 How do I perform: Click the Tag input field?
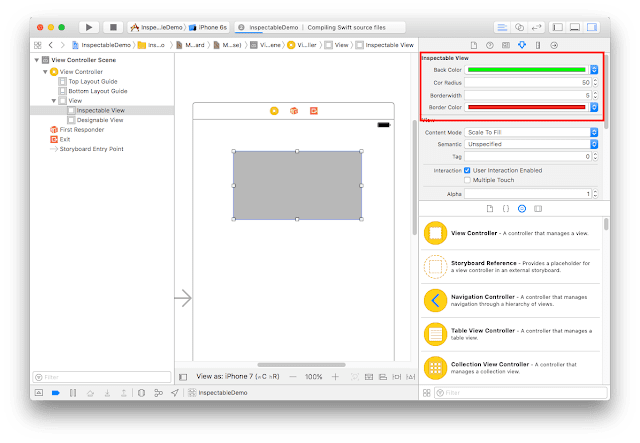pyautogui.click(x=528, y=157)
